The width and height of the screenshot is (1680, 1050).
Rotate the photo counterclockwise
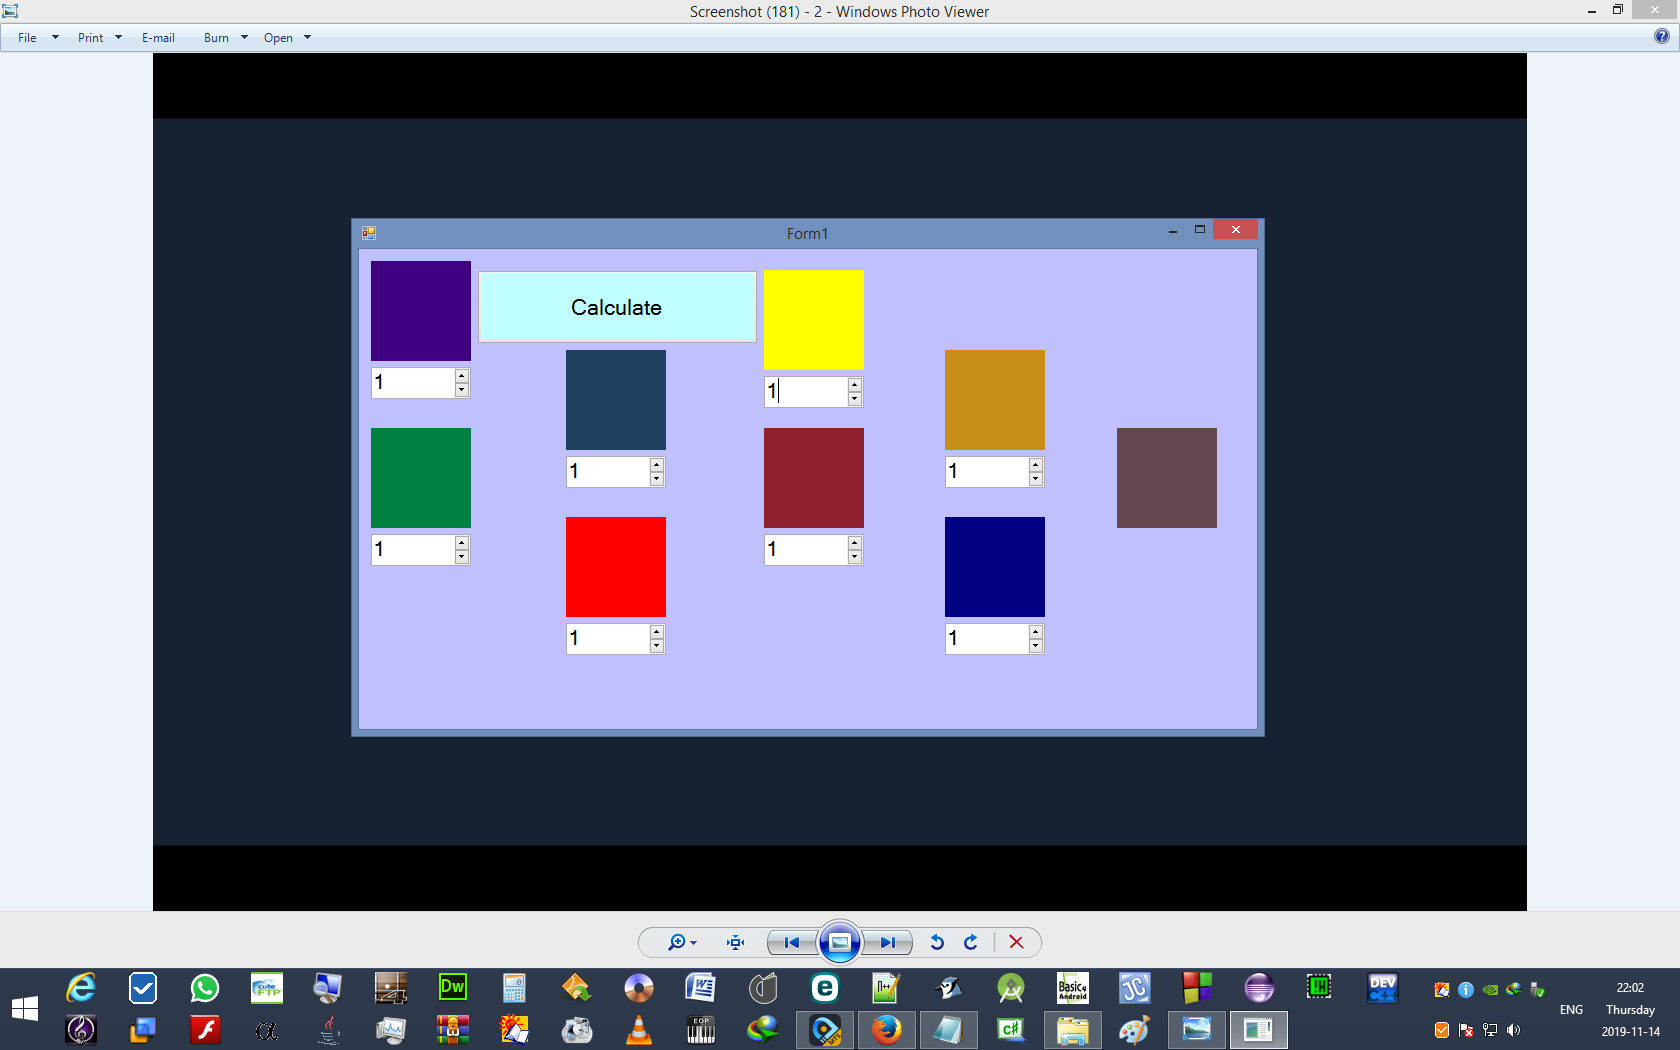(x=937, y=942)
